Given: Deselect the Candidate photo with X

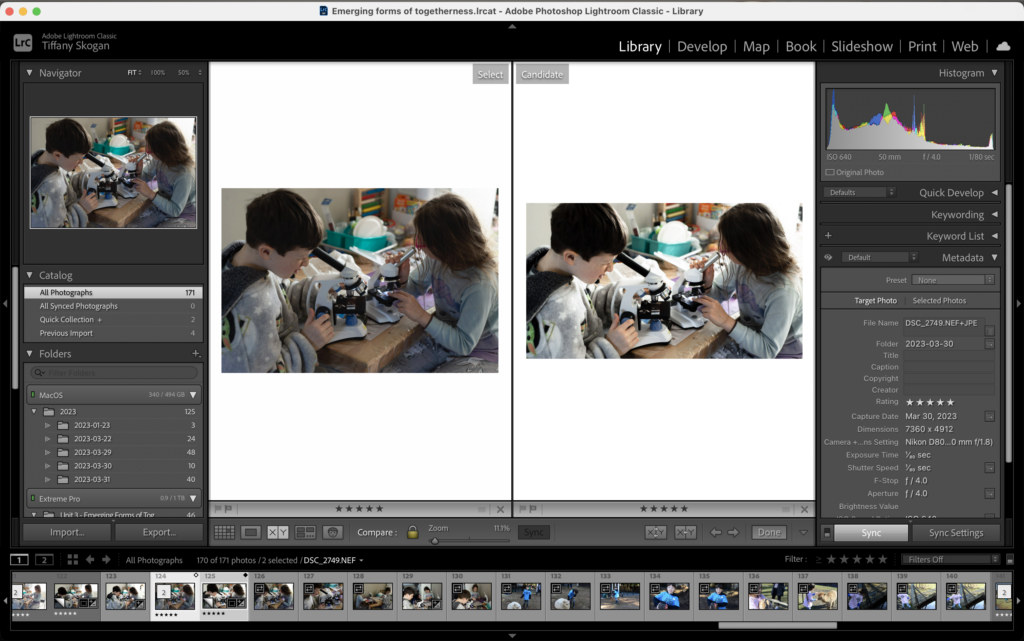Looking at the screenshot, I should (x=805, y=509).
